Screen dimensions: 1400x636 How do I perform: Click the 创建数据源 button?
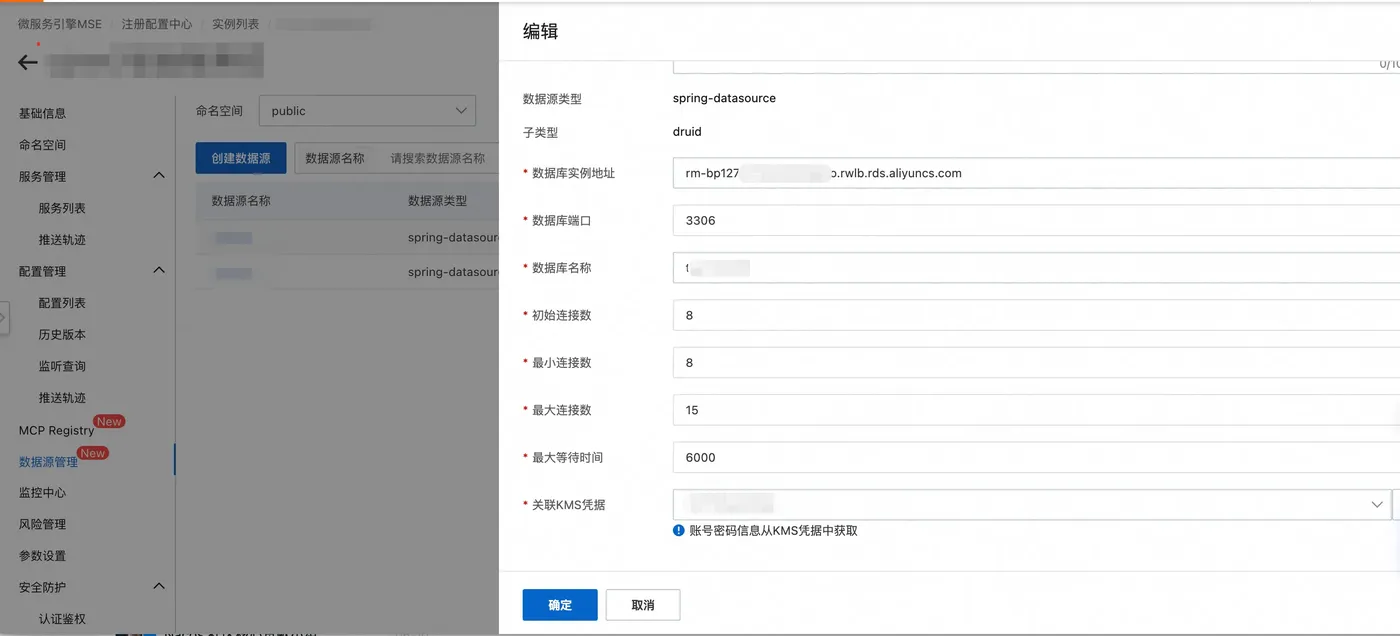[x=241, y=158]
